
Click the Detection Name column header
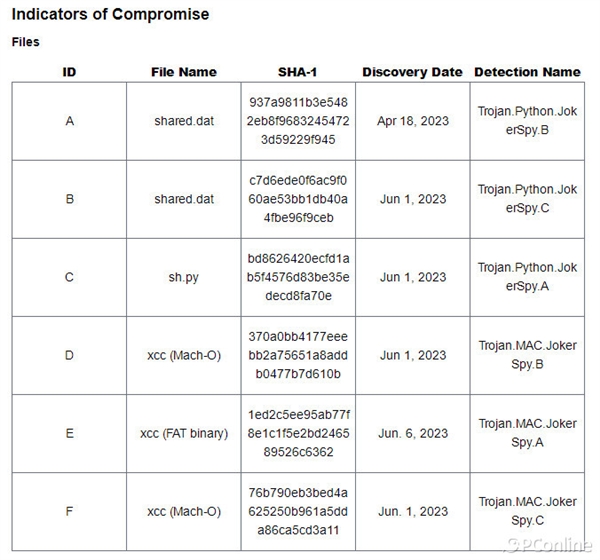[x=527, y=72]
